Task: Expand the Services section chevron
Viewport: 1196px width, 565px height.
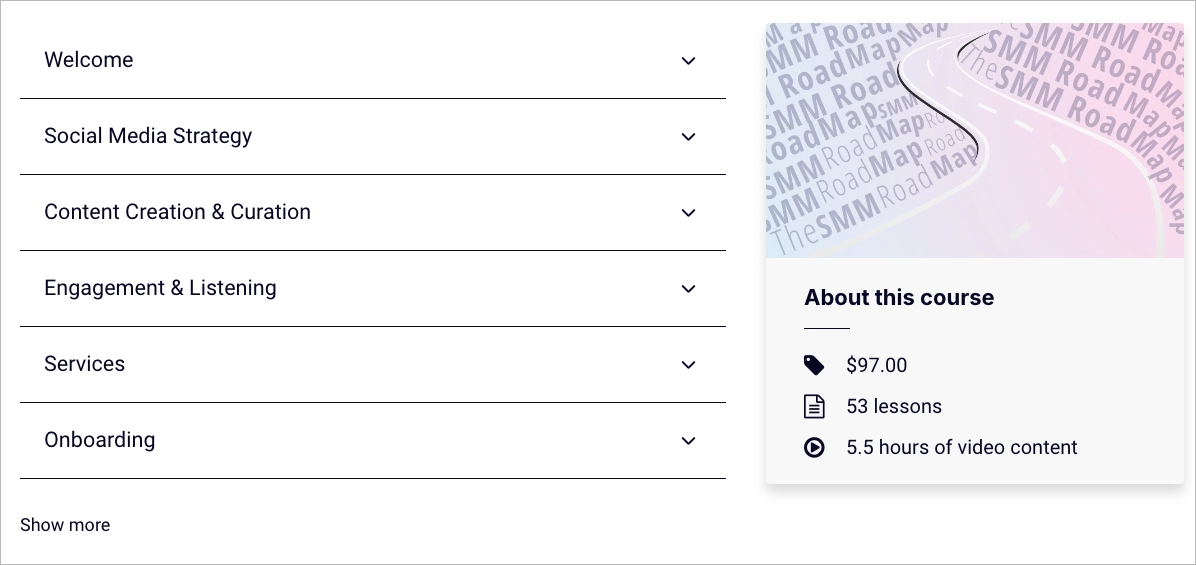Action: pyautogui.click(x=688, y=365)
